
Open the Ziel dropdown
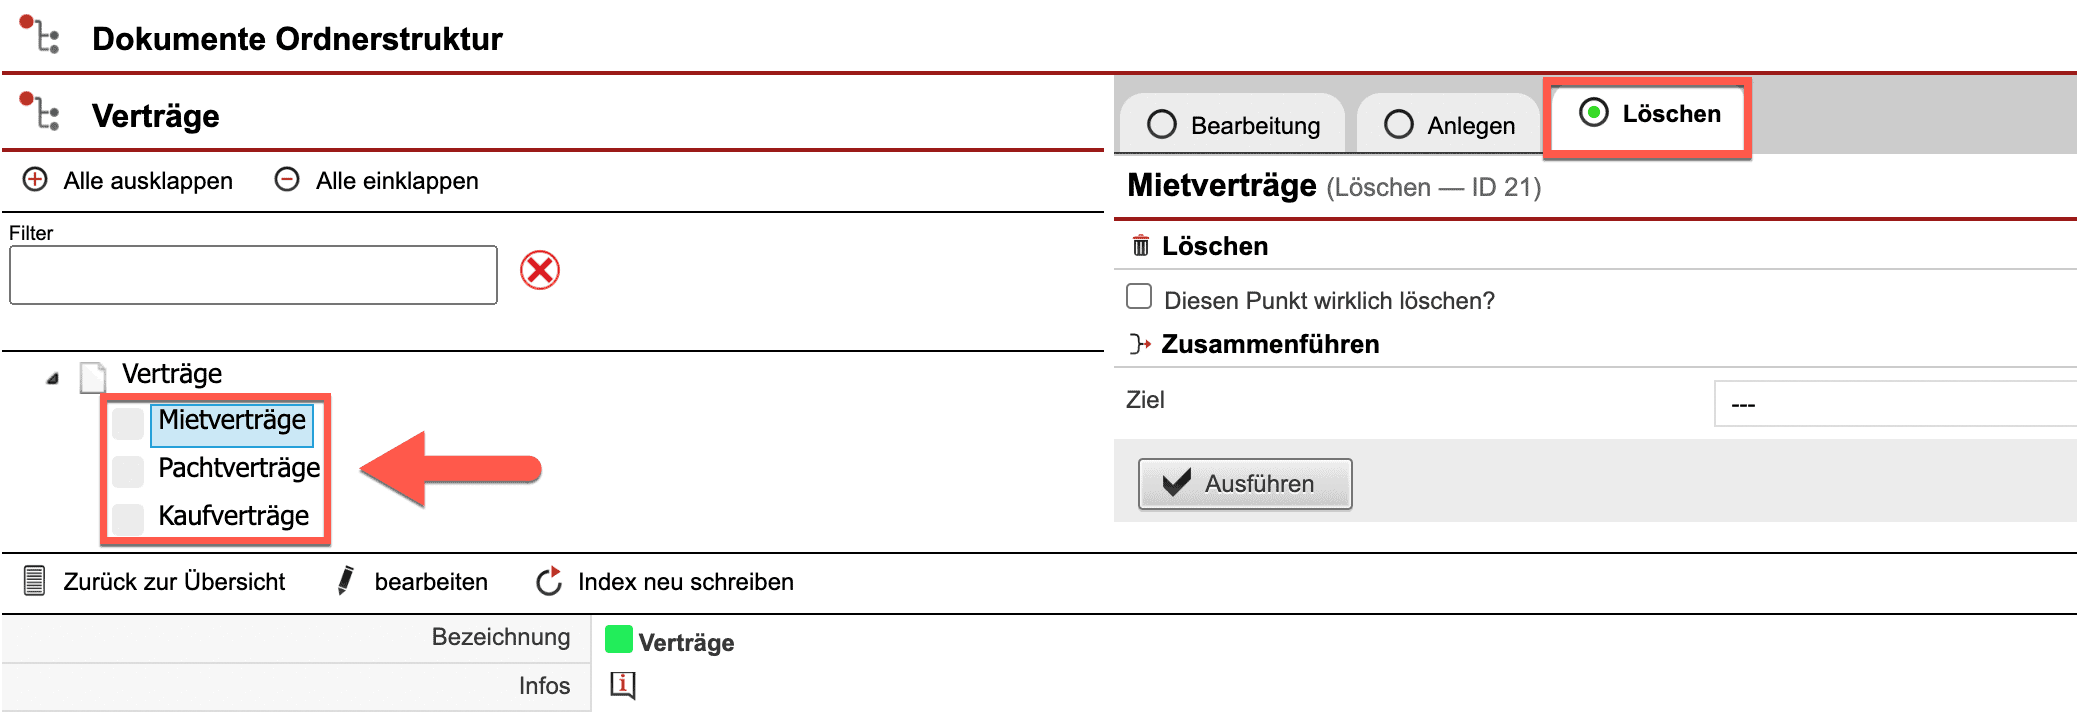(x=1894, y=404)
